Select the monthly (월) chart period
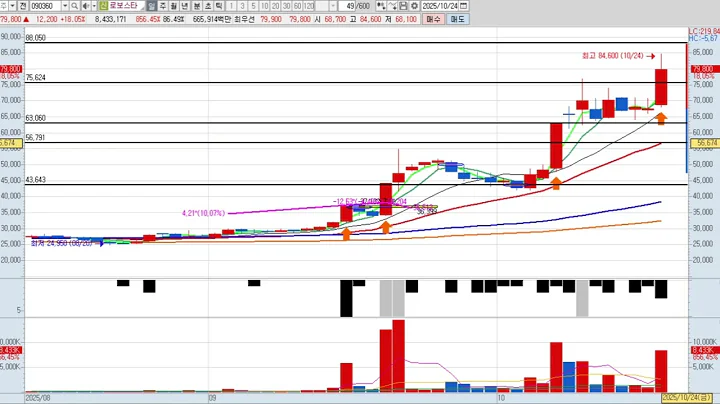 pos(174,6)
